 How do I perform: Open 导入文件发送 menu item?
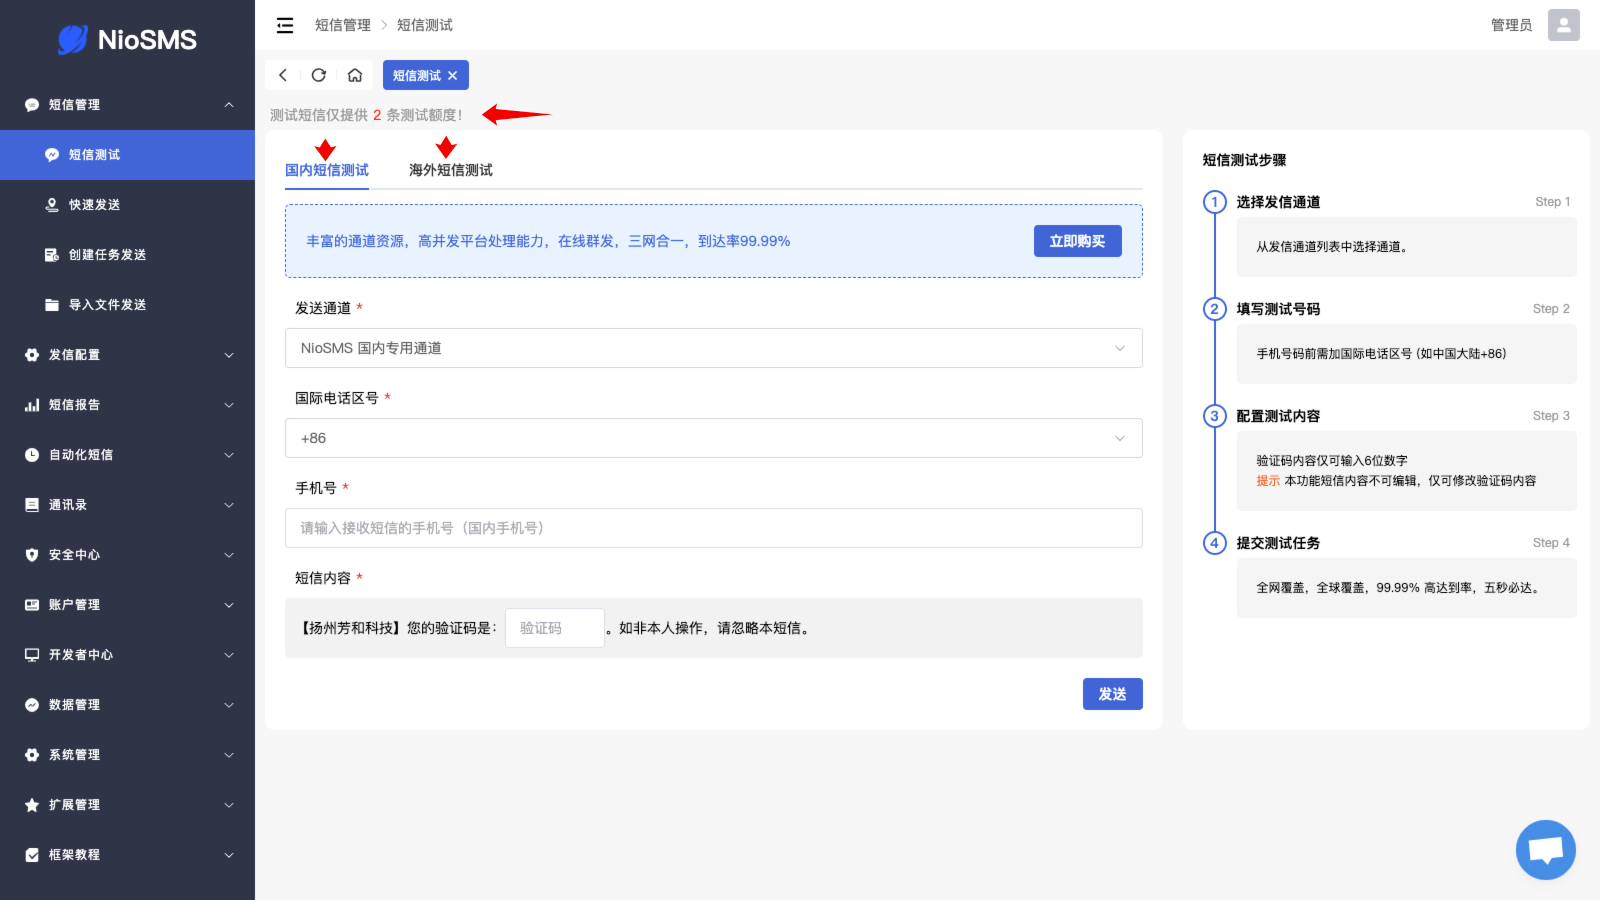(x=127, y=305)
